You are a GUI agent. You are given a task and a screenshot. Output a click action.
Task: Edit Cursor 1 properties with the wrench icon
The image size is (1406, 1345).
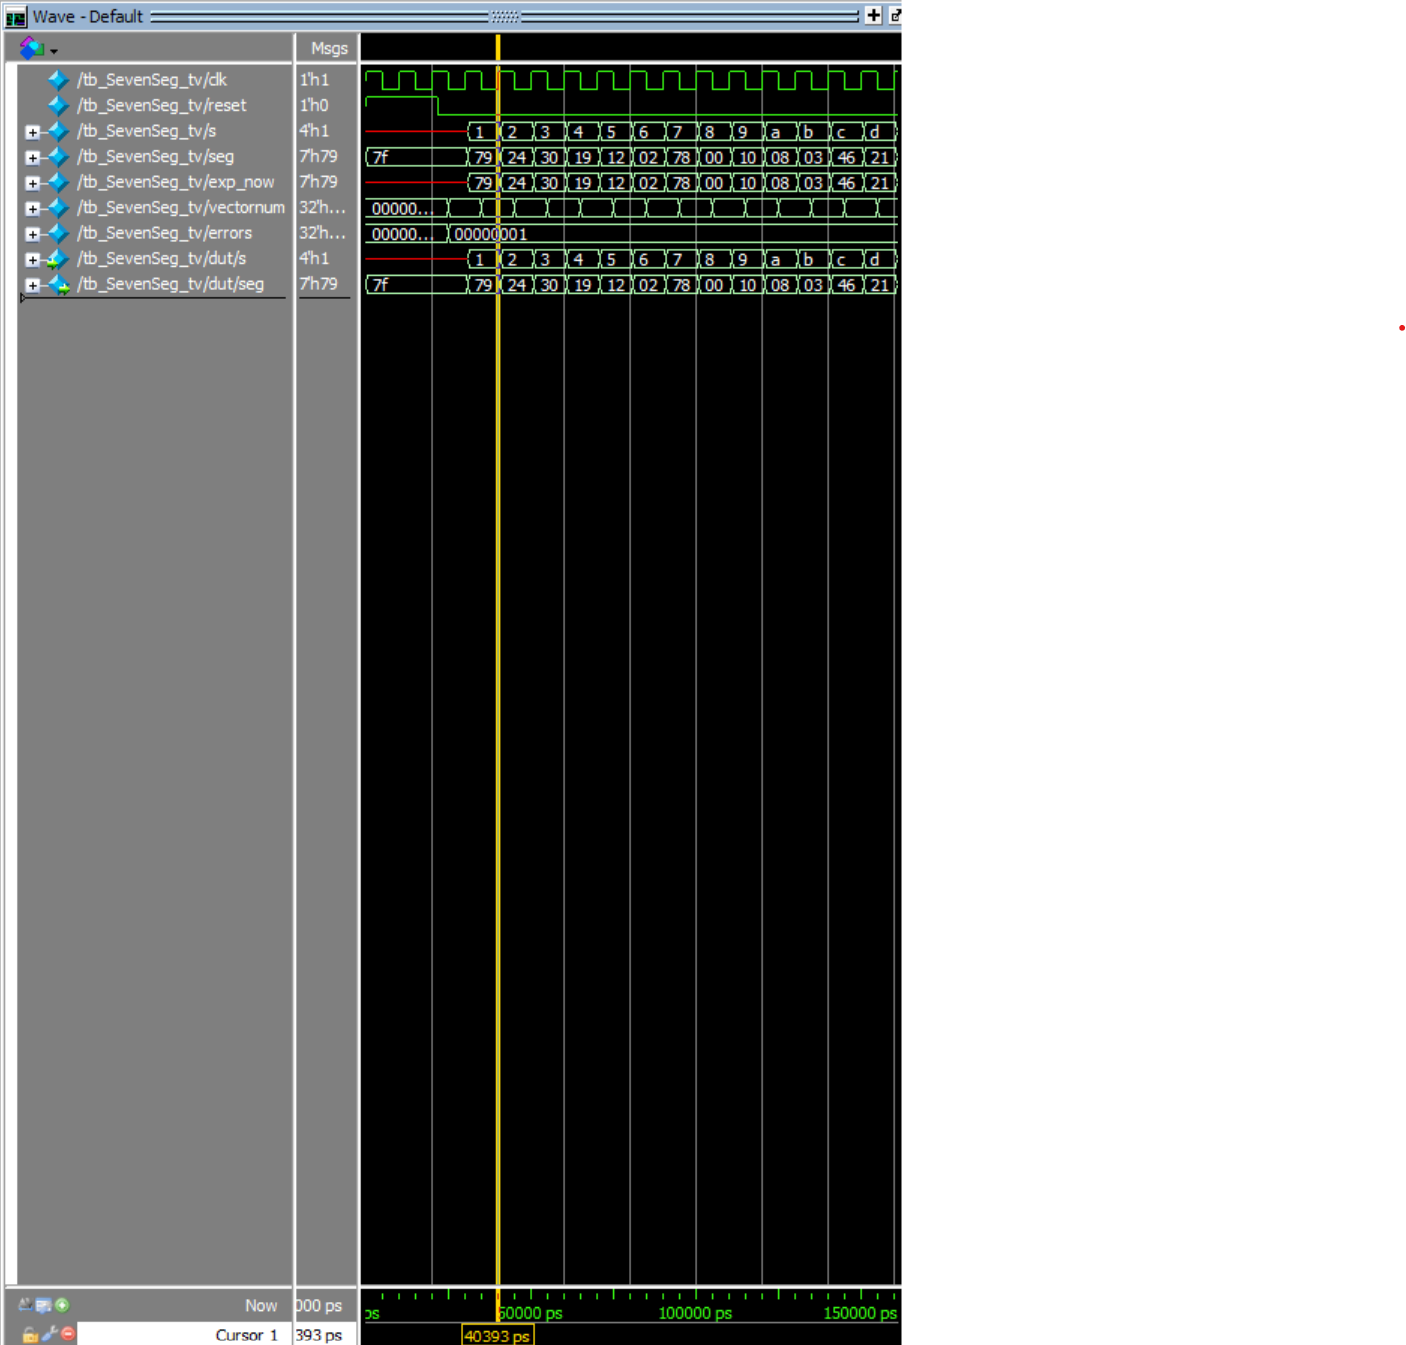pos(48,1333)
